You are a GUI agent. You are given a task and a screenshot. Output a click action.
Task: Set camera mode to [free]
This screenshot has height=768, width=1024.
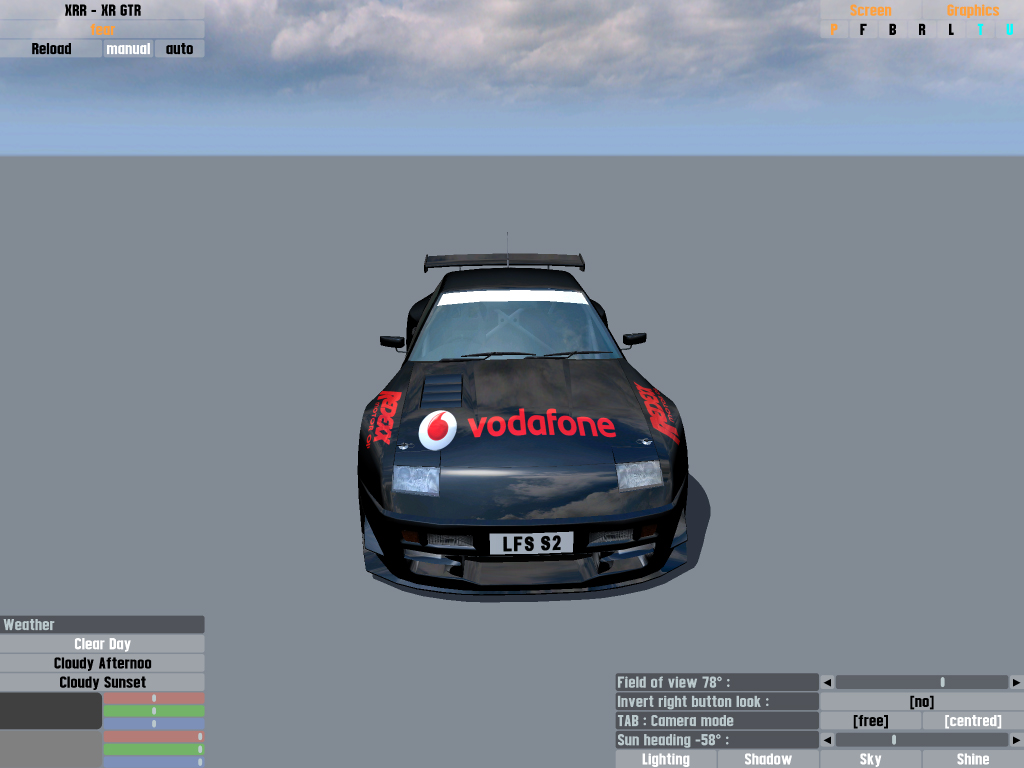[871, 721]
